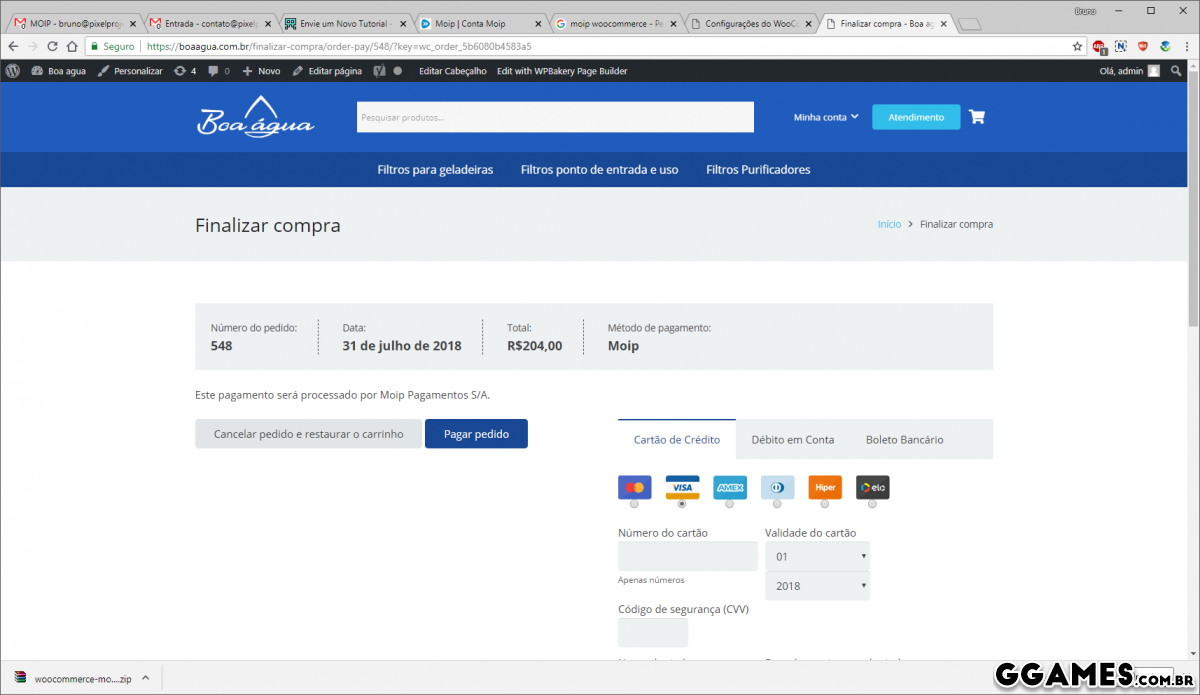The height and width of the screenshot is (695, 1200).
Task: Click the WordPress logo in admin bar
Action: pyautogui.click(x=13, y=71)
